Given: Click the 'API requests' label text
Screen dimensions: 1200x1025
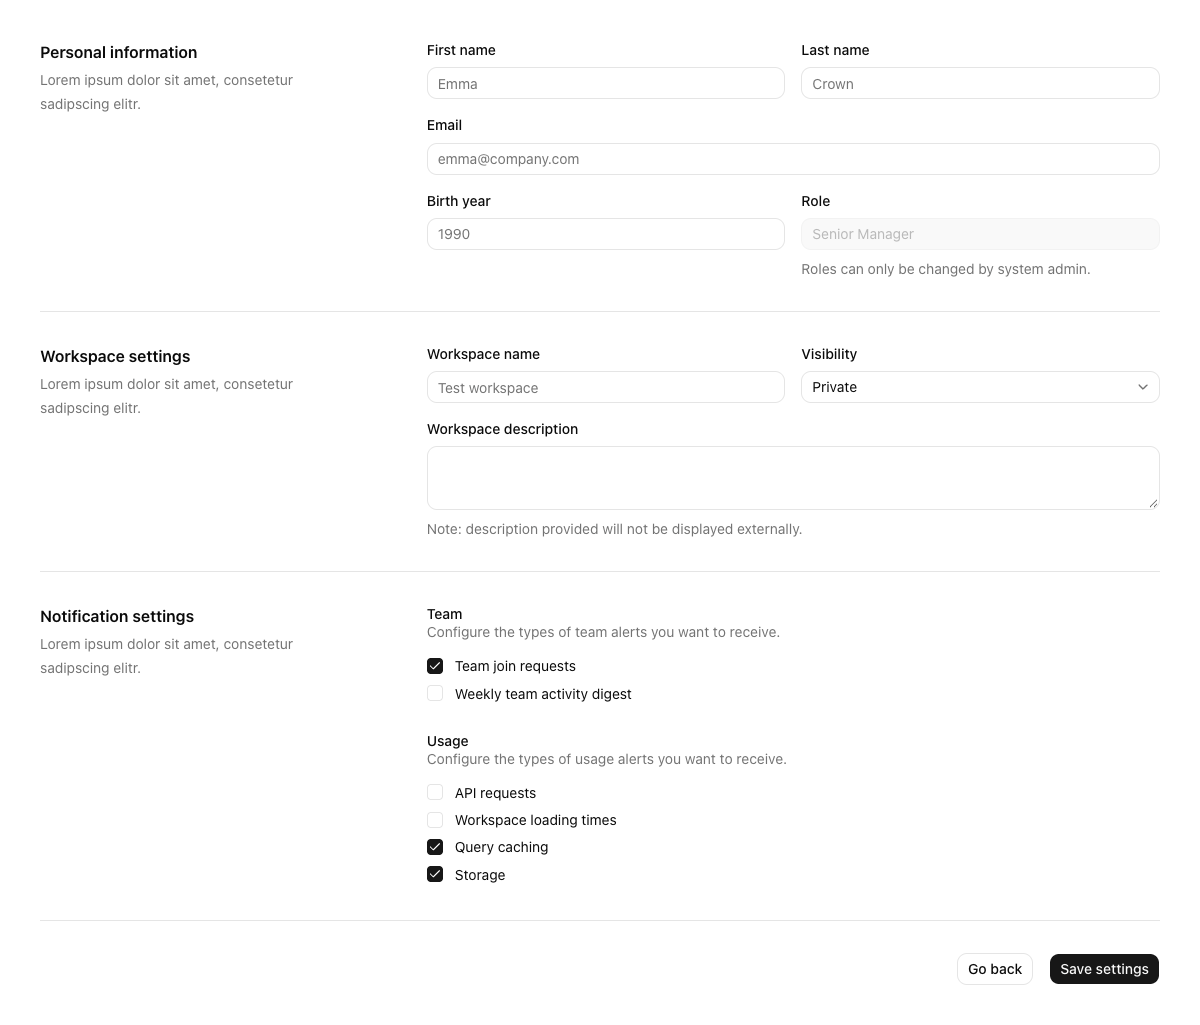Looking at the screenshot, I should 495,793.
